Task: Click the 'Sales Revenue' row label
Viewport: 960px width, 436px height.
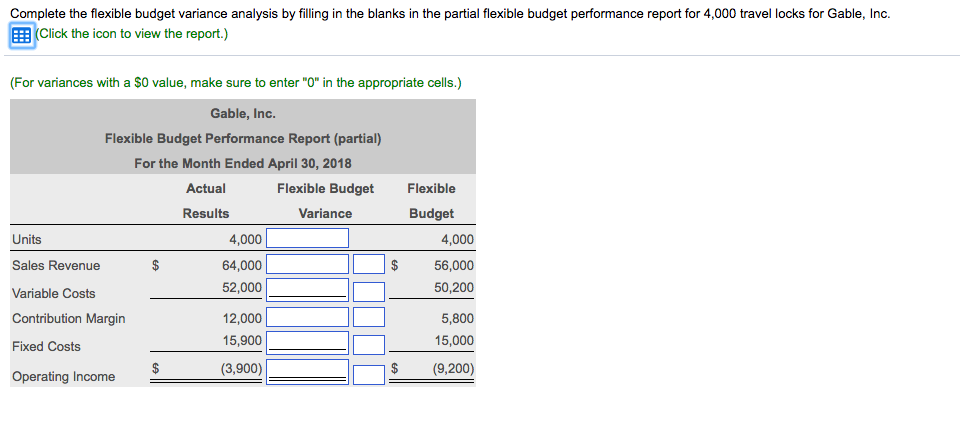Action: click(56, 265)
